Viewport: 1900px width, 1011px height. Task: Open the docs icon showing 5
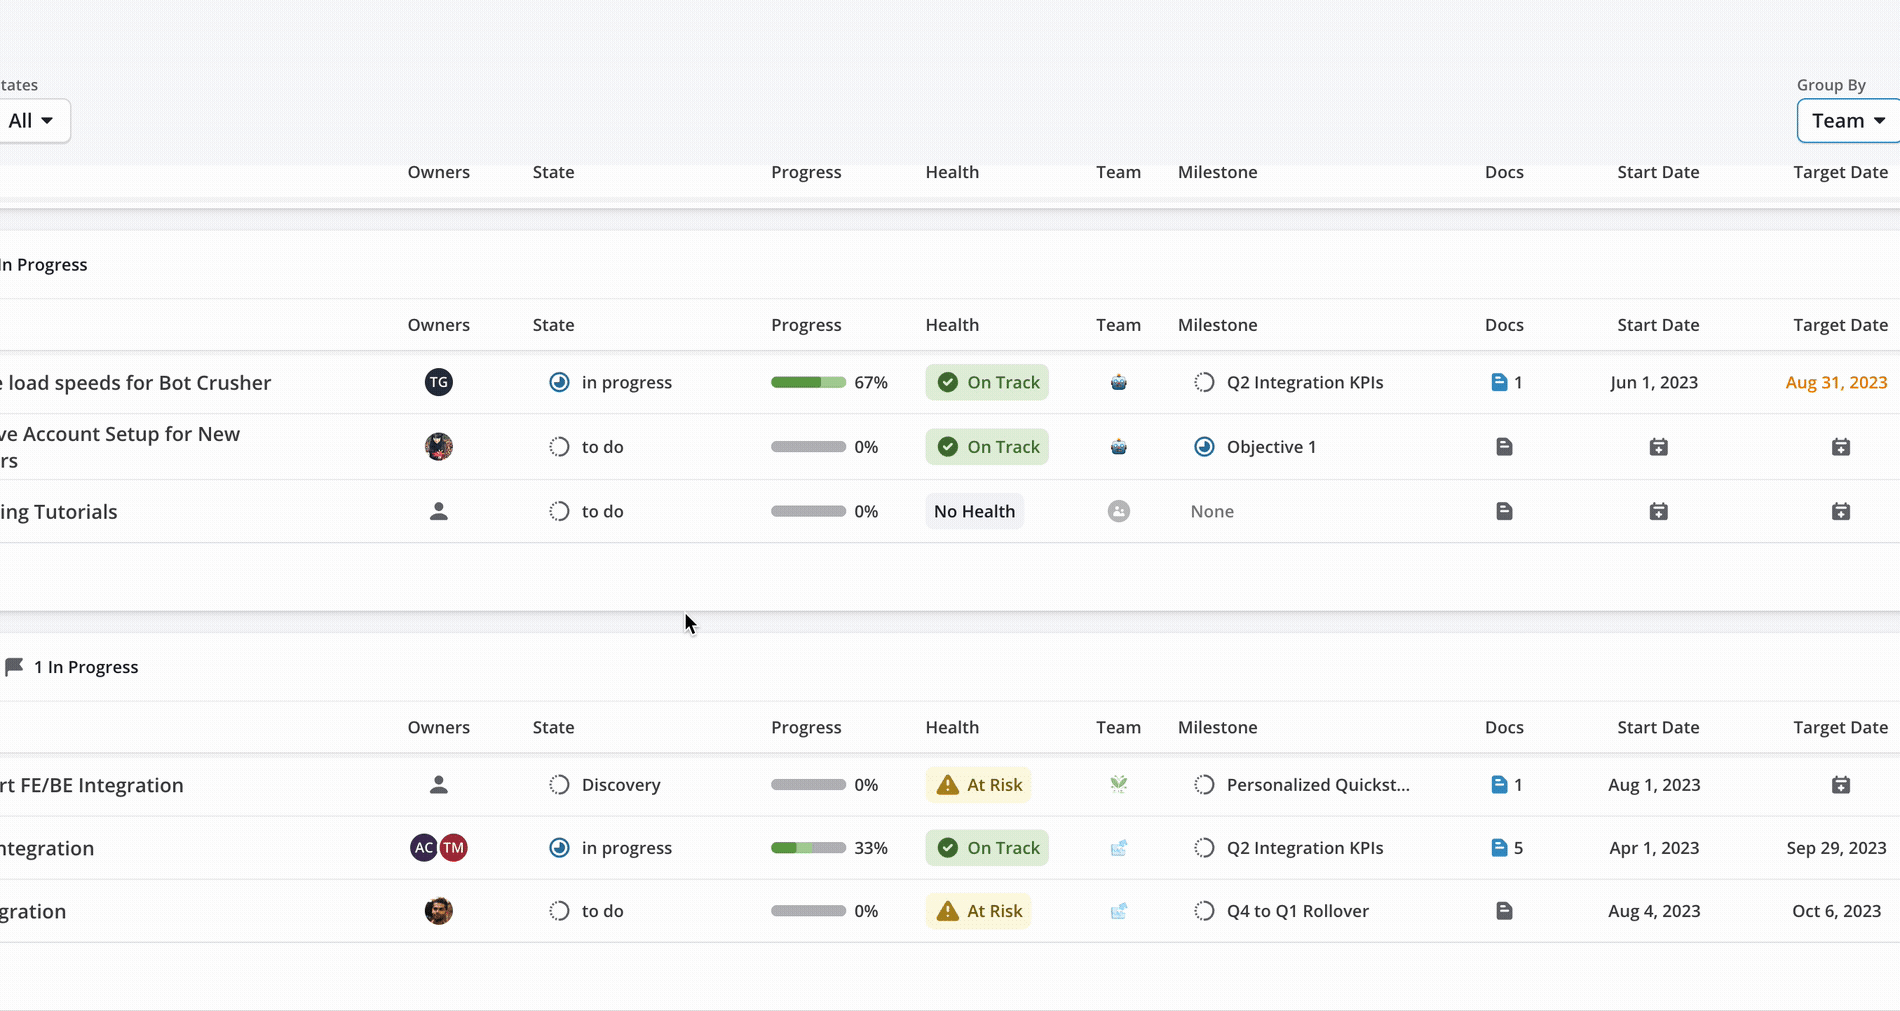1506,848
